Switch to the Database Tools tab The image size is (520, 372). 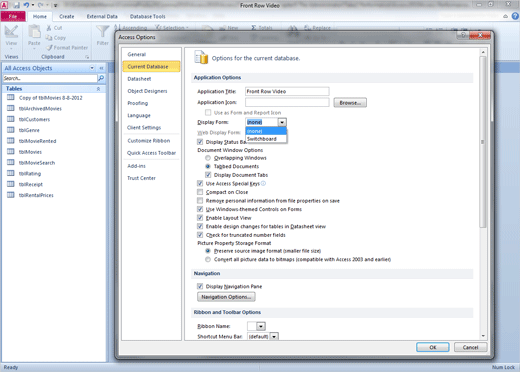147,16
